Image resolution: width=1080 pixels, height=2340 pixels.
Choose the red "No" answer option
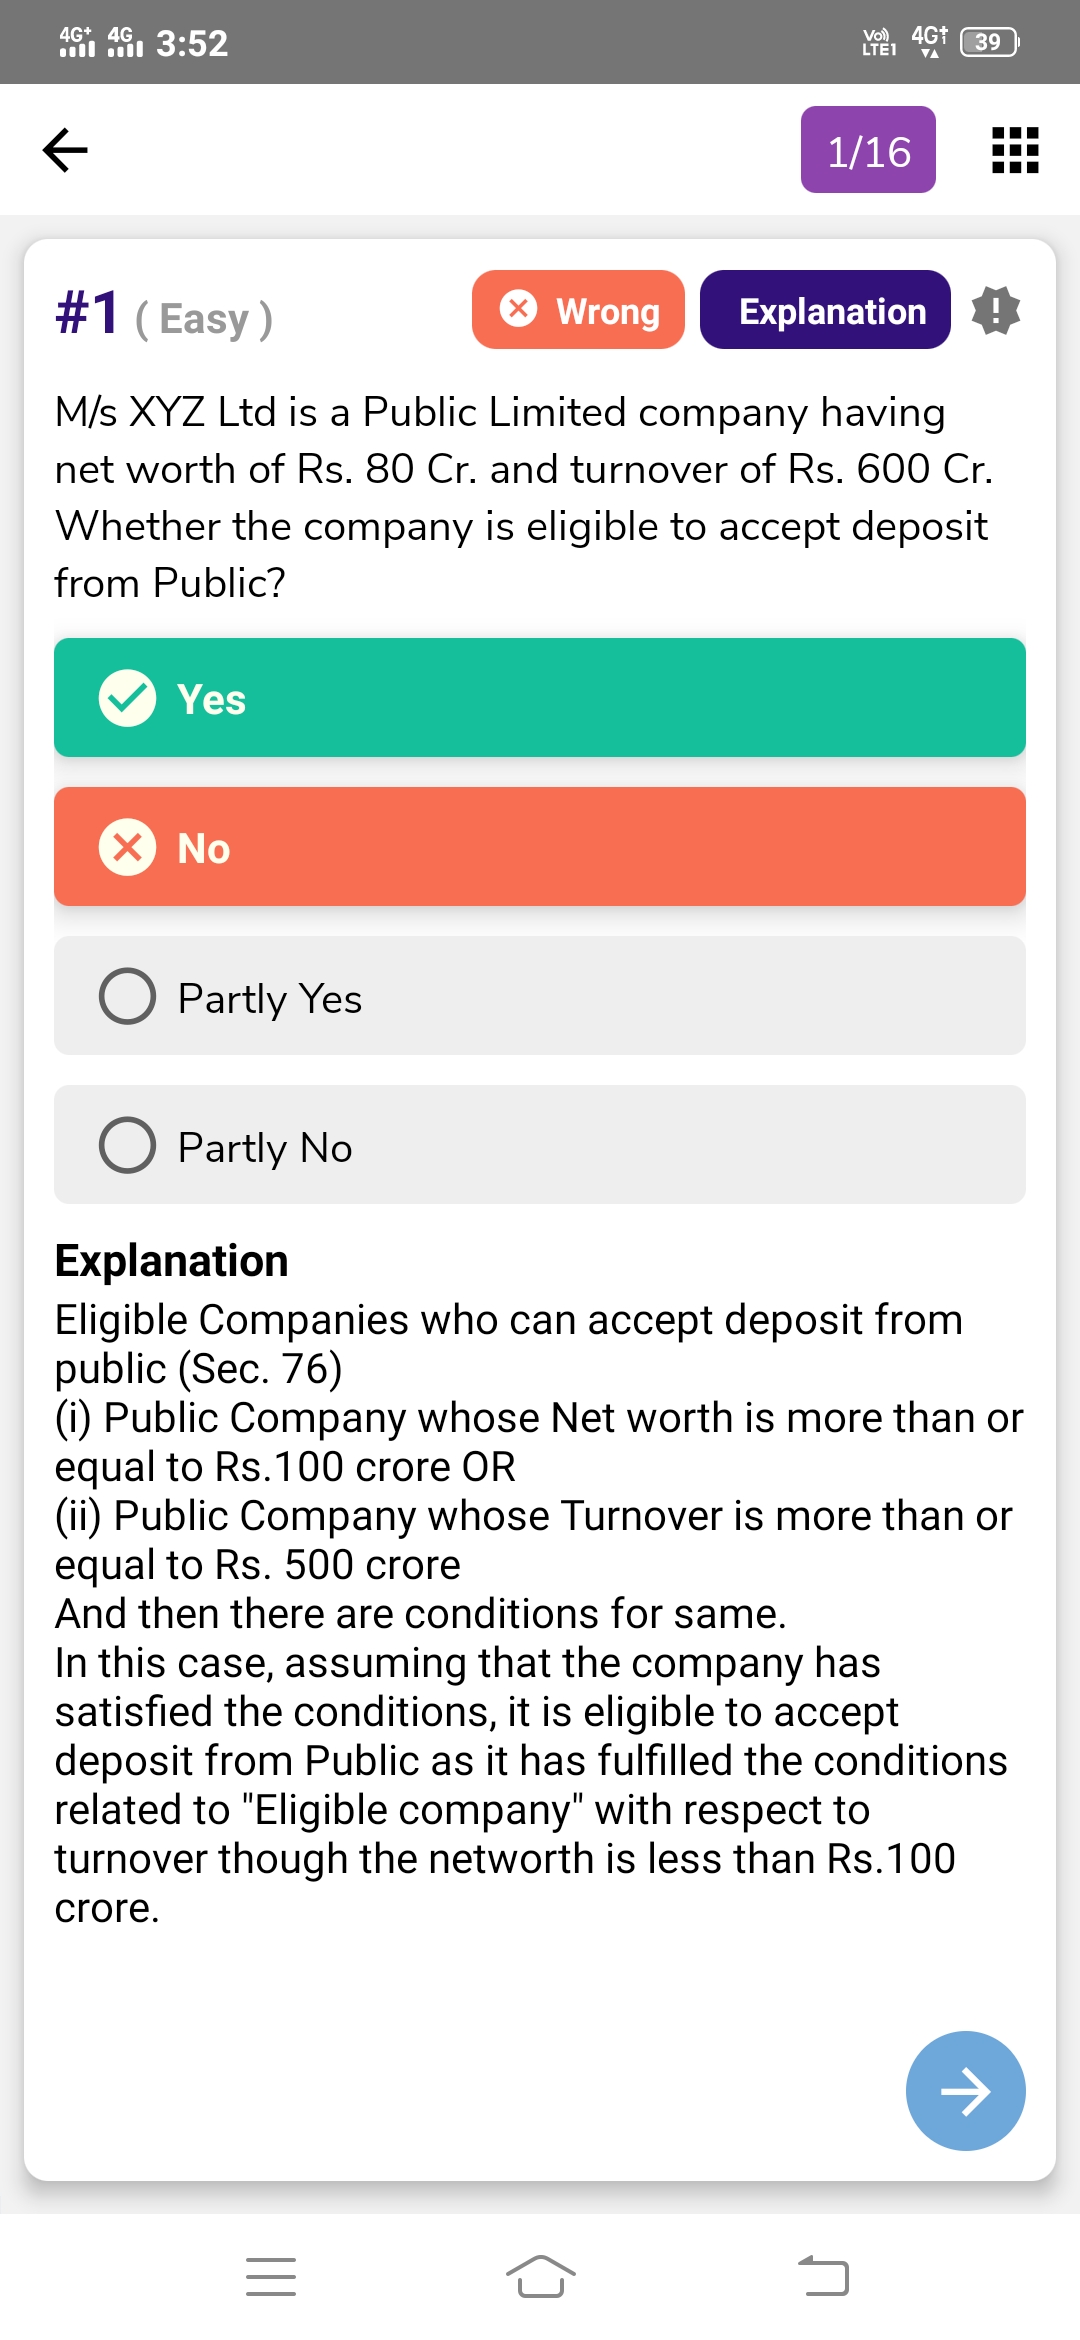point(540,847)
